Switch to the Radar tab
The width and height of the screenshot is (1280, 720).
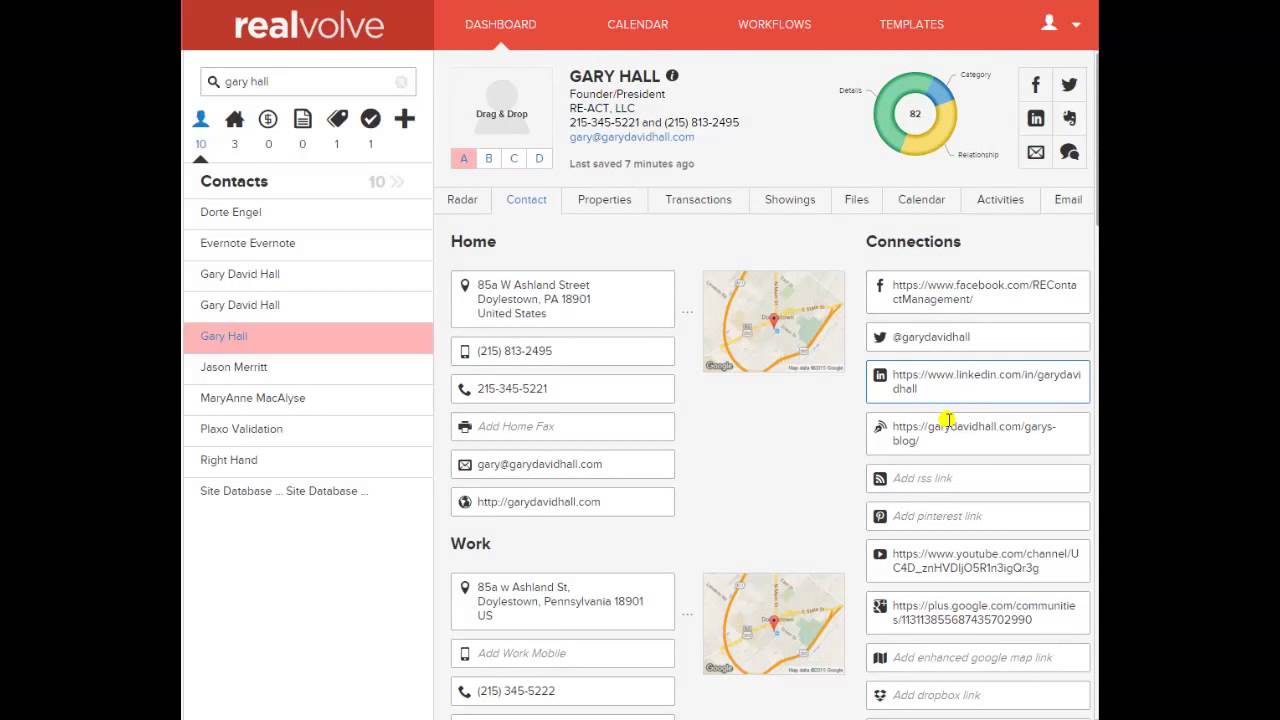pos(462,200)
